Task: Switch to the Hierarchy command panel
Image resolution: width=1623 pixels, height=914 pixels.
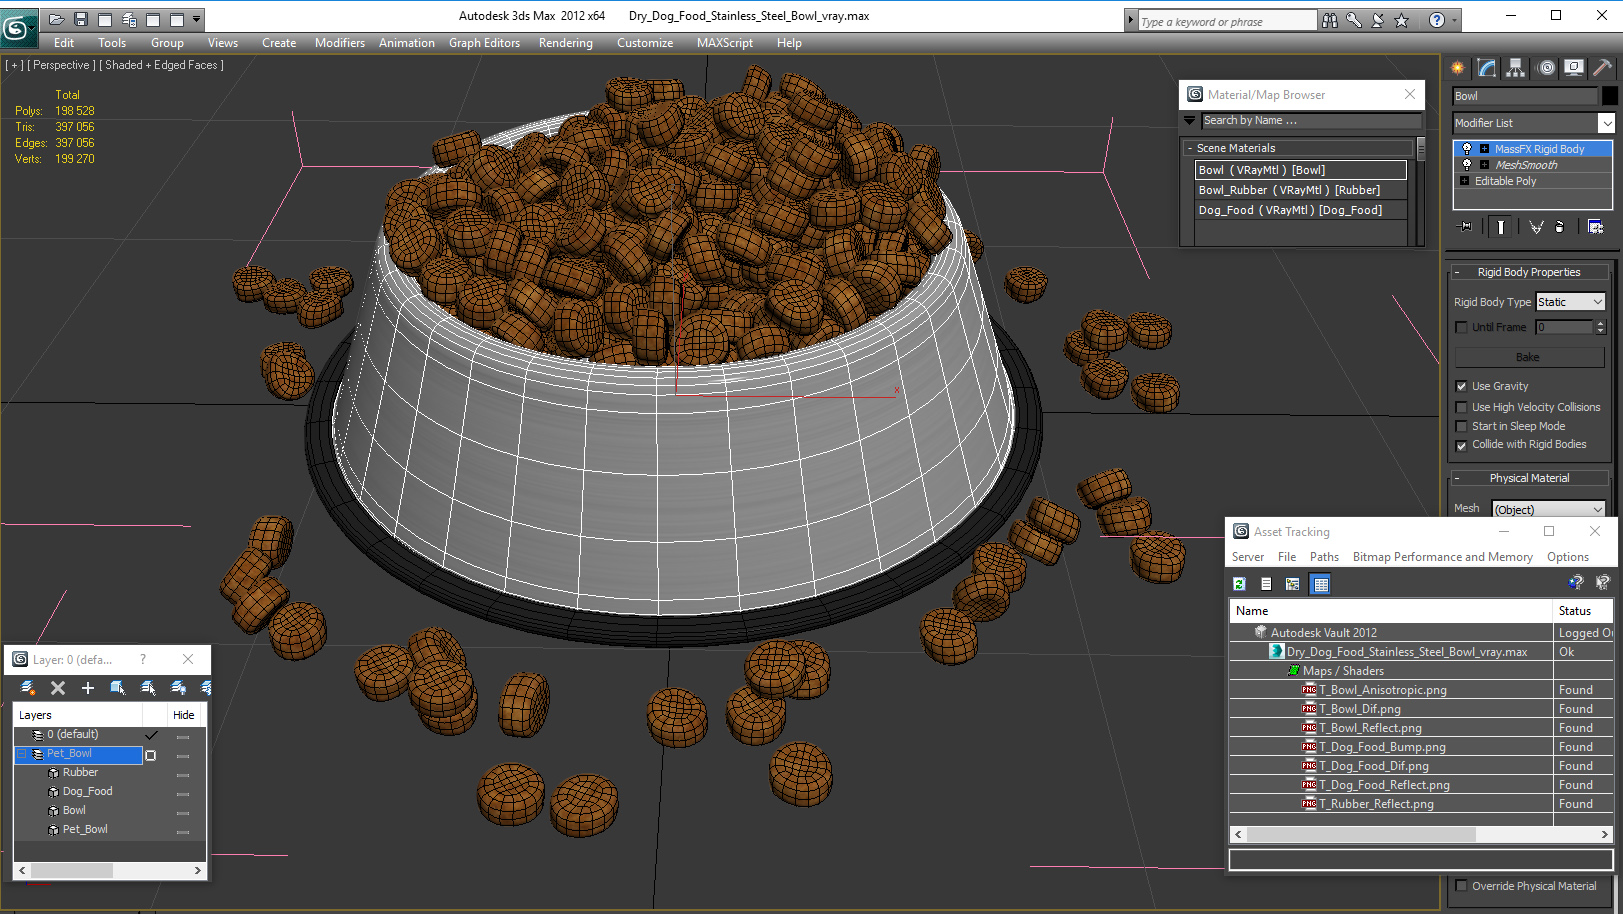Action: pyautogui.click(x=1516, y=68)
